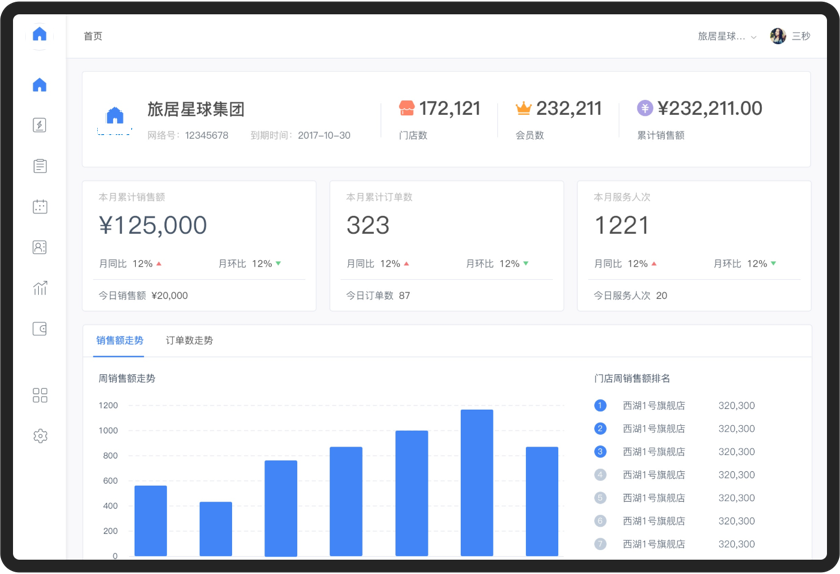The image size is (840, 574).
Task: Click rank 5 gray badge in ranking
Action: click(x=601, y=498)
